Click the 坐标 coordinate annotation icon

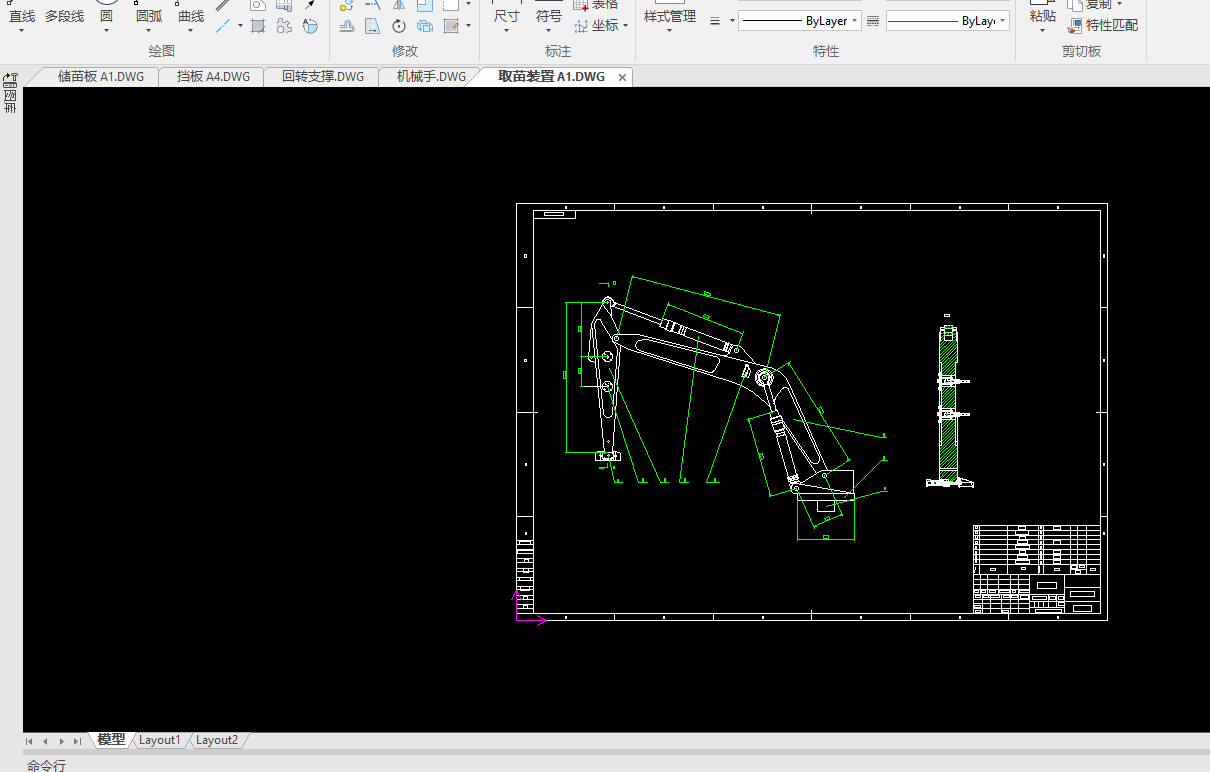click(582, 26)
